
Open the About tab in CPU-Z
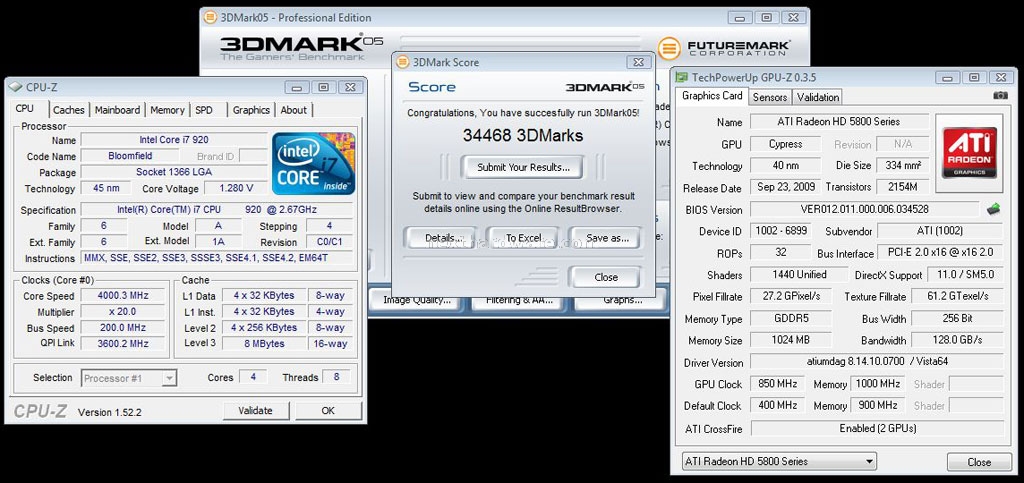[293, 110]
